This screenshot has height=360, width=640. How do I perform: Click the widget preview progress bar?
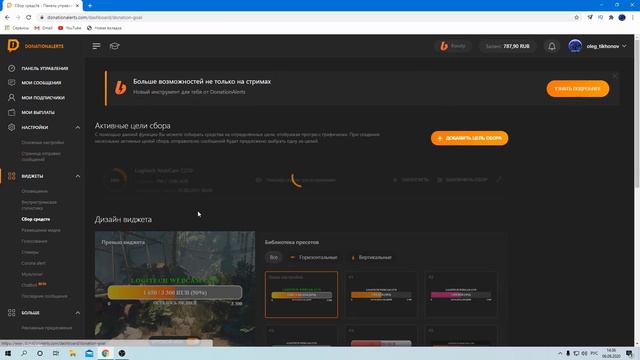point(175,292)
